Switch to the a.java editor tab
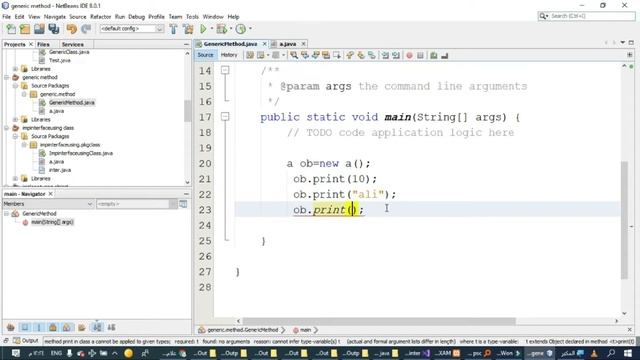Screen dimensions: 640x360 (x=288, y=44)
